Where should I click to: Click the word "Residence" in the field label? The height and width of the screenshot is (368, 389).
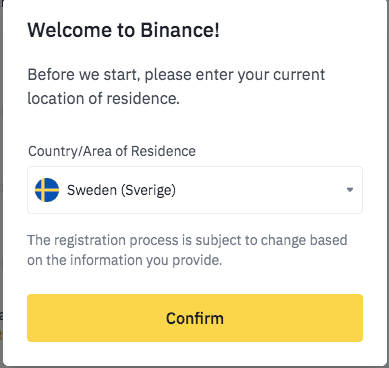click(163, 151)
